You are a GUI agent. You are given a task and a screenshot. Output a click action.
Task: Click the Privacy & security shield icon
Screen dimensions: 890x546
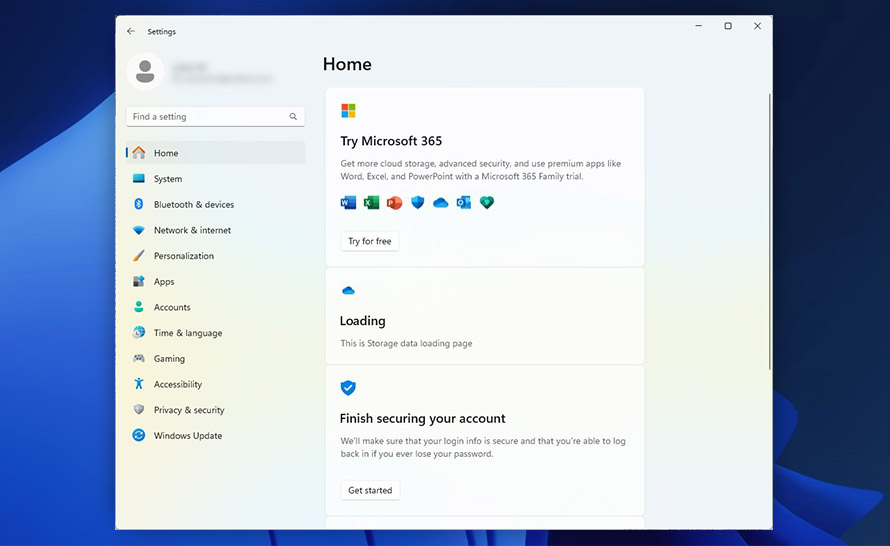(138, 409)
